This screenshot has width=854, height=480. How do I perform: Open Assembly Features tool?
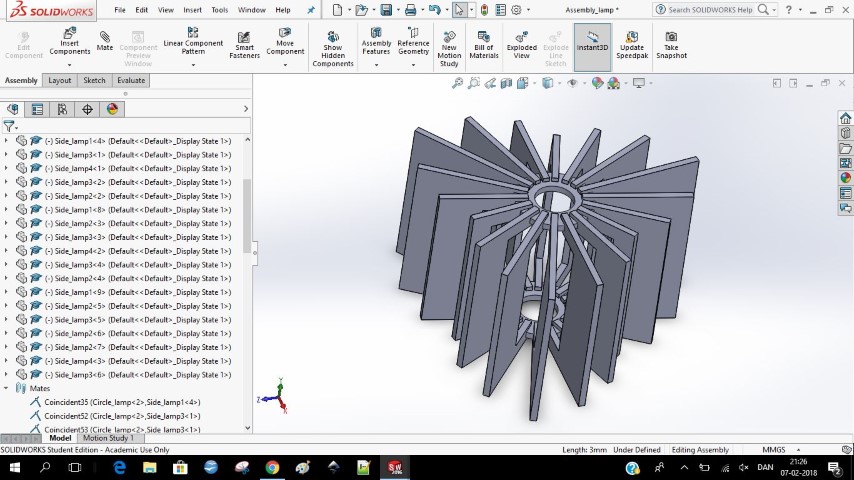tap(376, 42)
